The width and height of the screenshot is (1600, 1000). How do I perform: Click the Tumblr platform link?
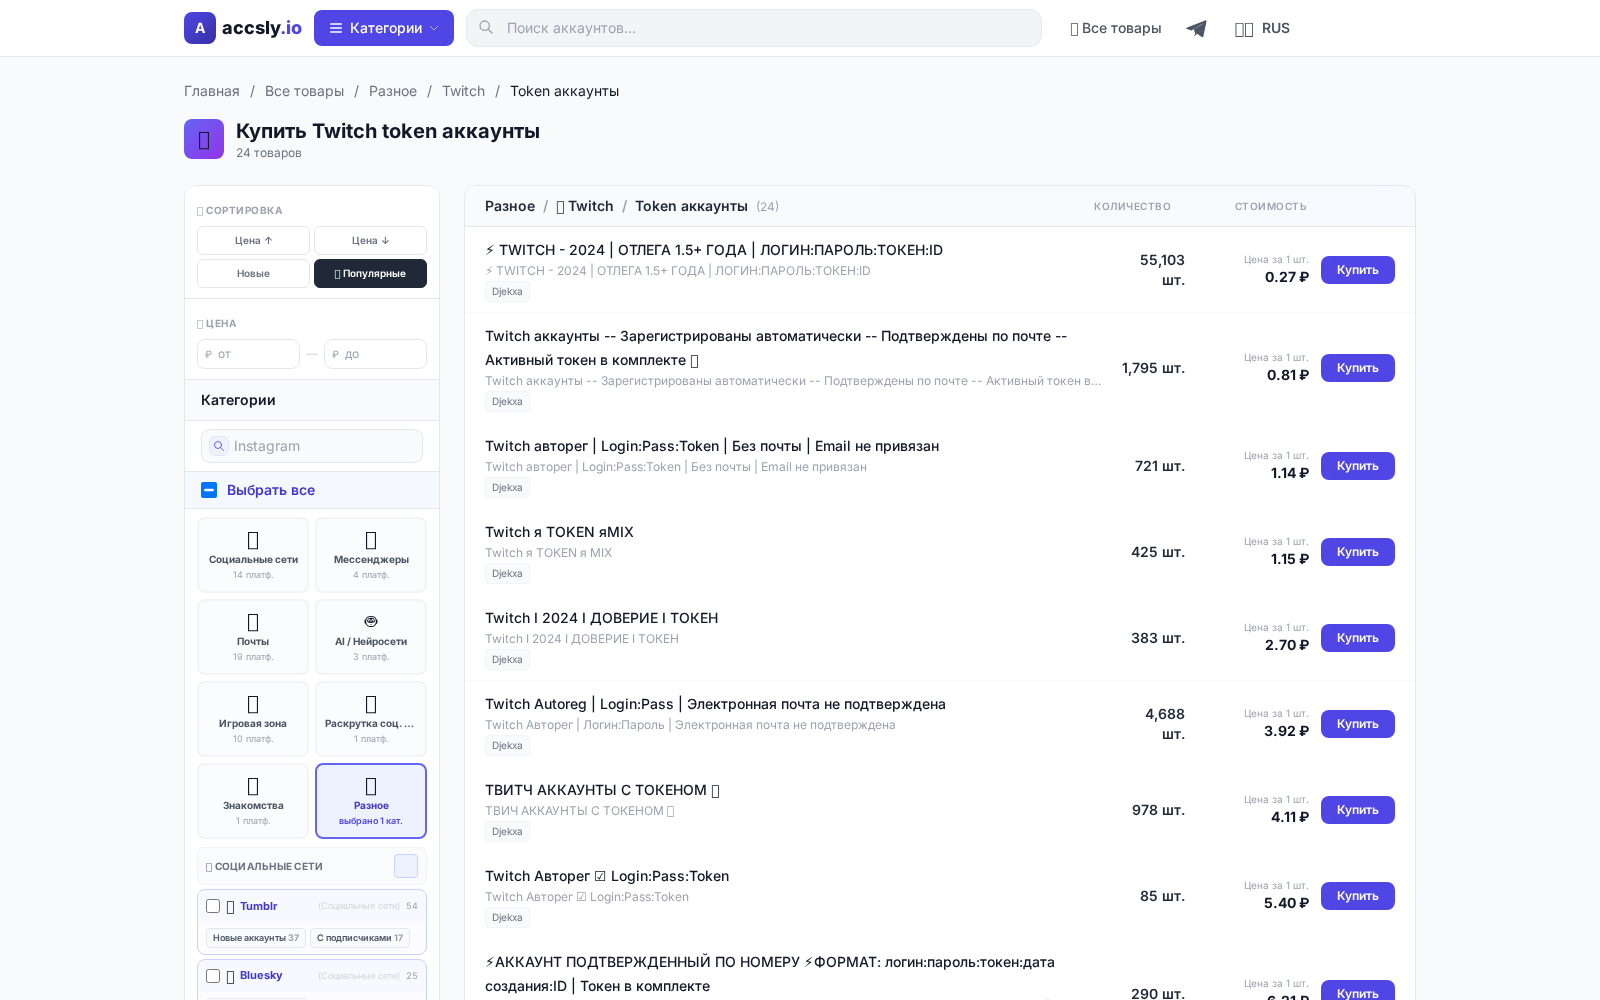point(258,906)
